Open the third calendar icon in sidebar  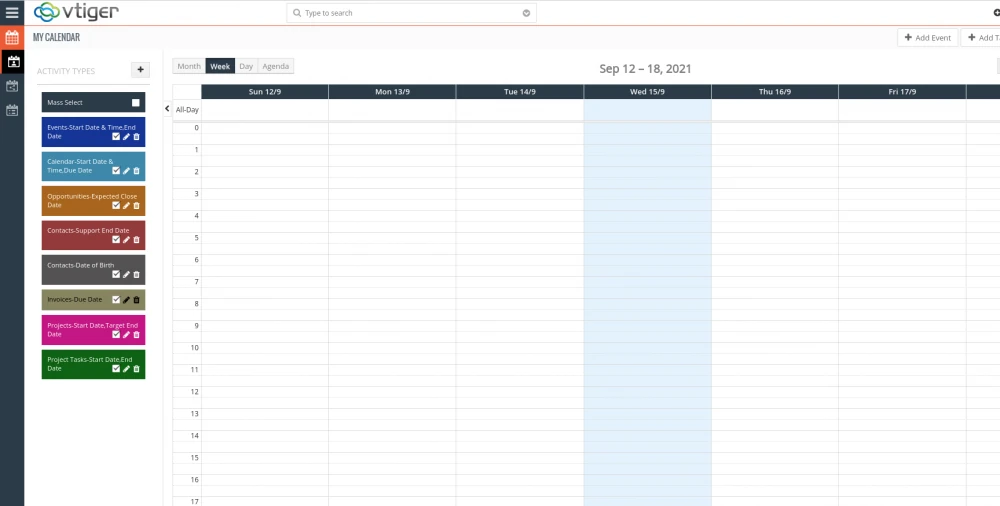coord(12,86)
